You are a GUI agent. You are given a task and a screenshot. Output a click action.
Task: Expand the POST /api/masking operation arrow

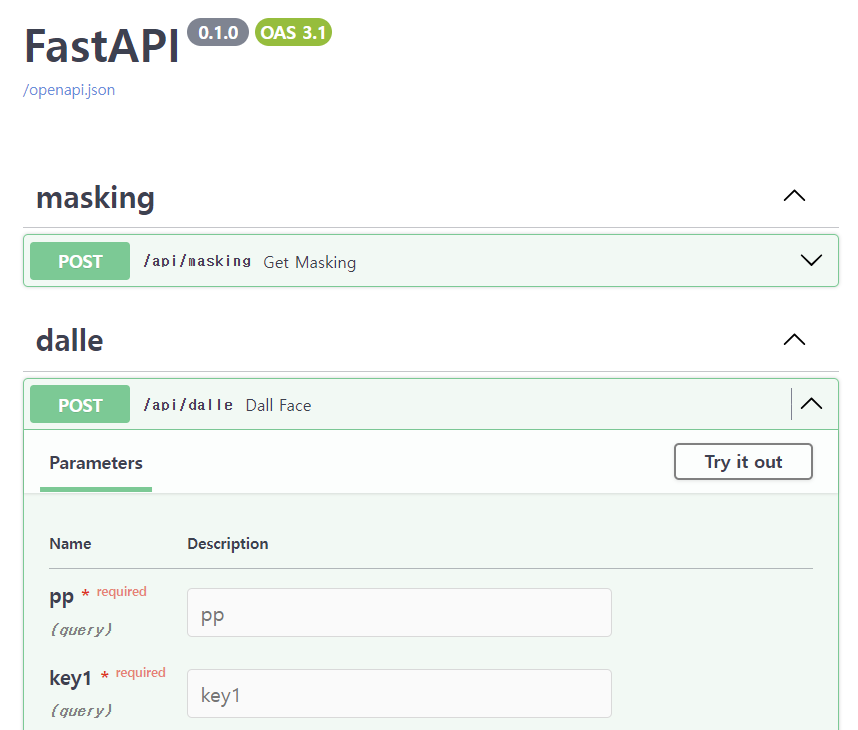click(x=811, y=260)
